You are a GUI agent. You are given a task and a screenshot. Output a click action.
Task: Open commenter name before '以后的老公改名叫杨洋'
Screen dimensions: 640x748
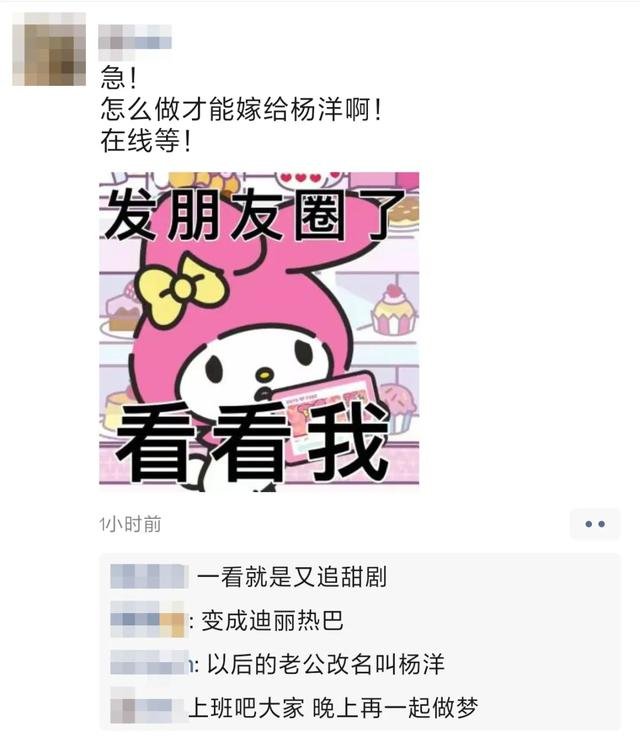150,663
